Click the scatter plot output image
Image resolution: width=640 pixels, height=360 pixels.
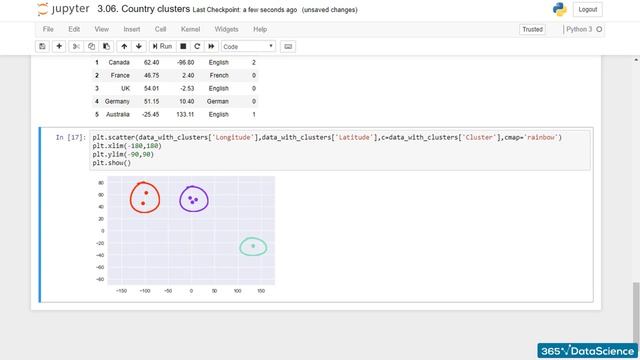click(x=185, y=235)
